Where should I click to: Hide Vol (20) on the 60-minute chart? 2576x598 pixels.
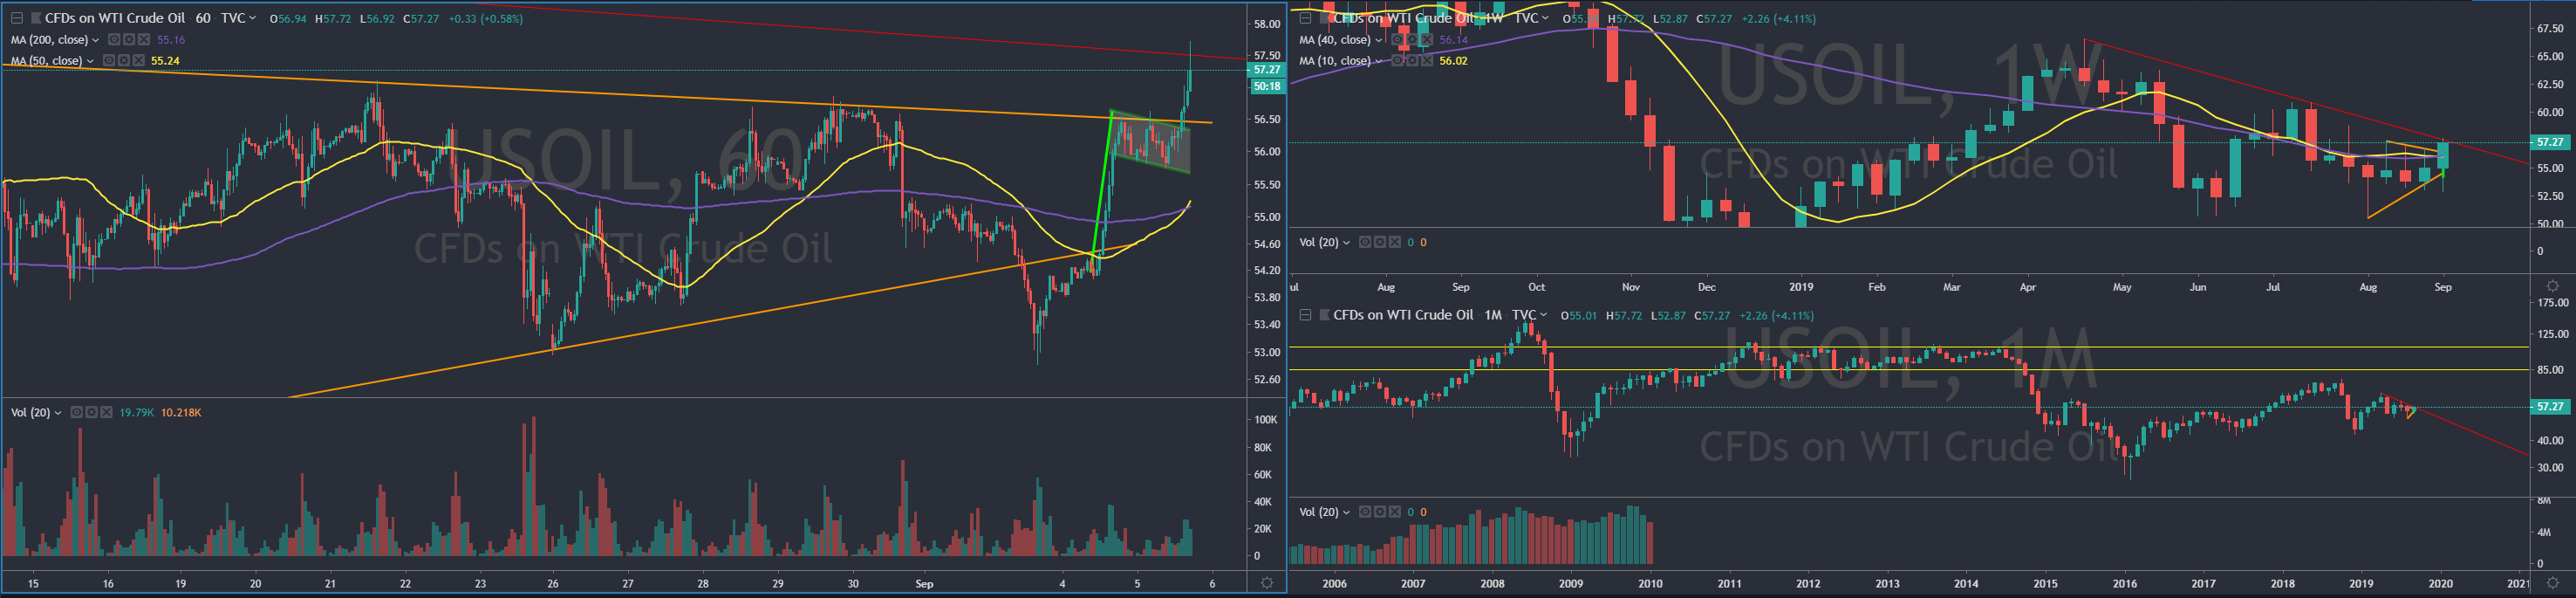pos(77,413)
